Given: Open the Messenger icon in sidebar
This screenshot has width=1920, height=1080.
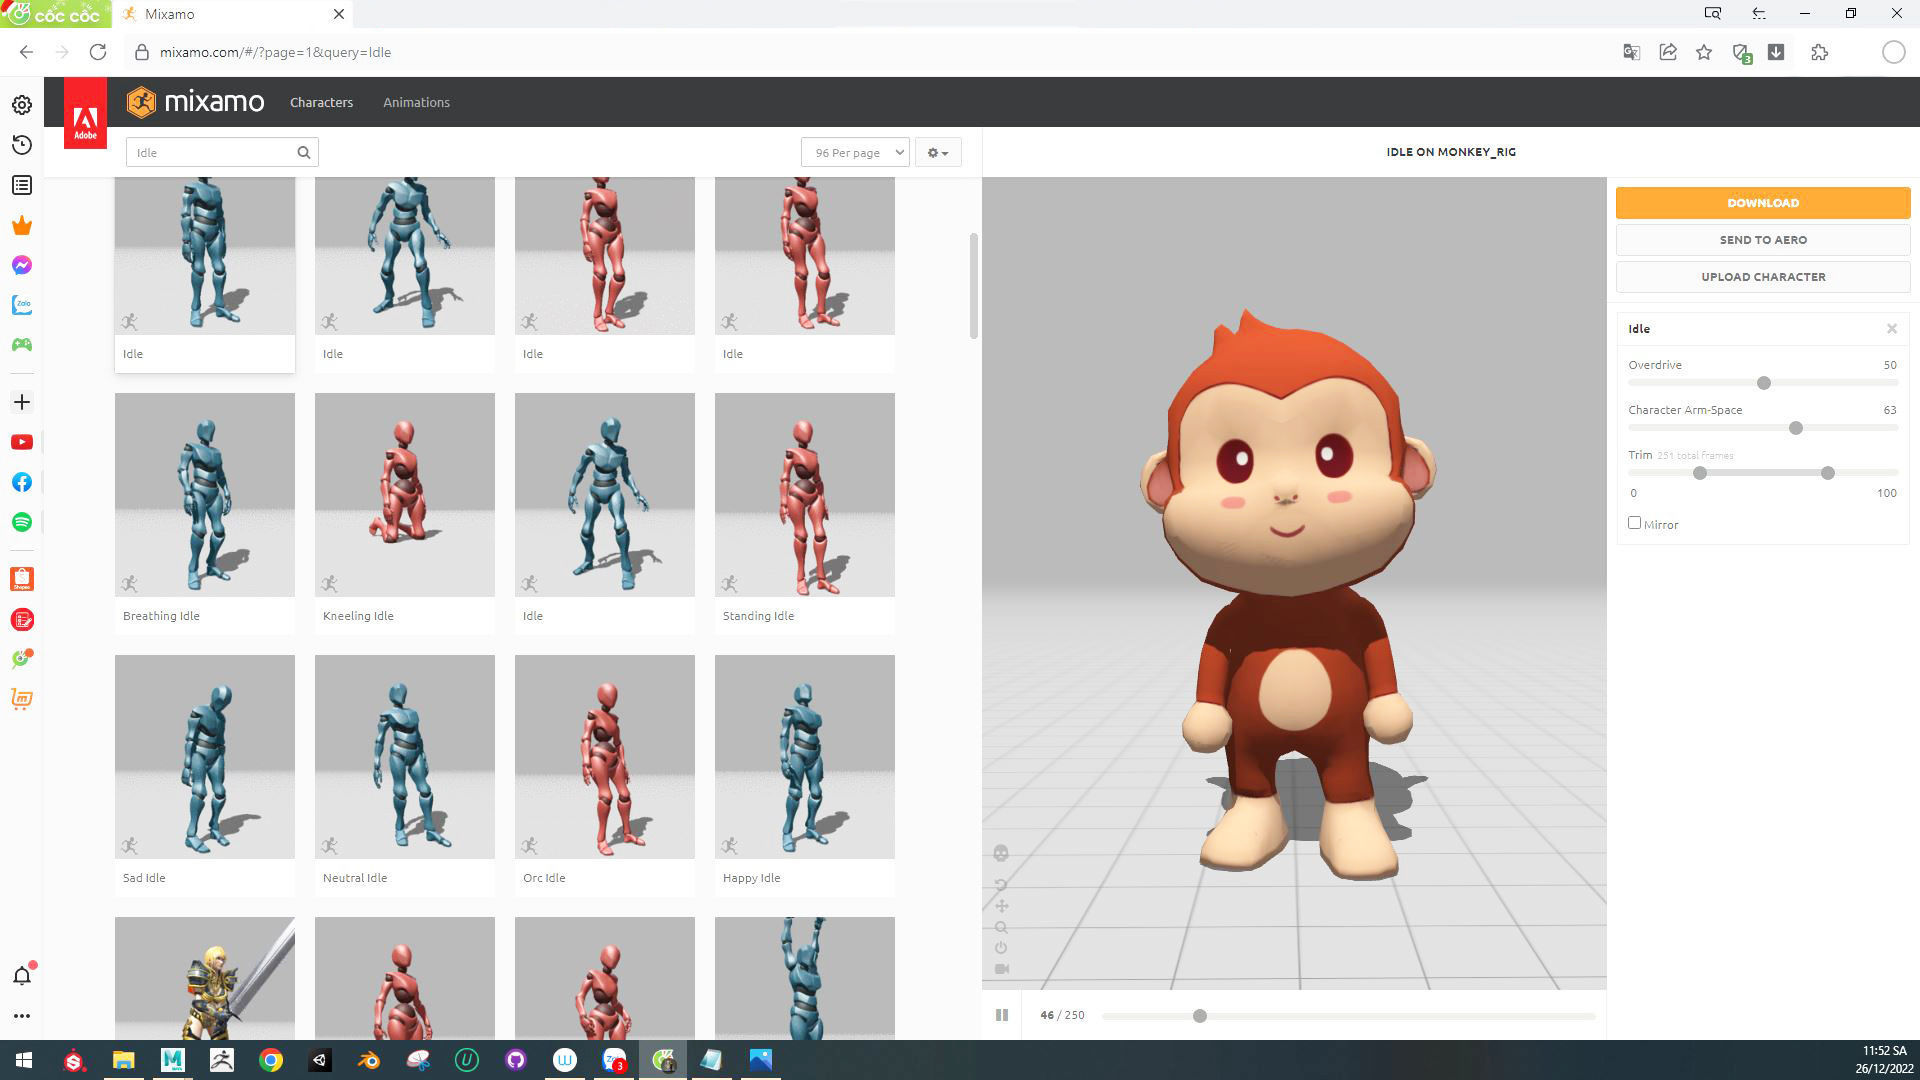Looking at the screenshot, I should [22, 265].
